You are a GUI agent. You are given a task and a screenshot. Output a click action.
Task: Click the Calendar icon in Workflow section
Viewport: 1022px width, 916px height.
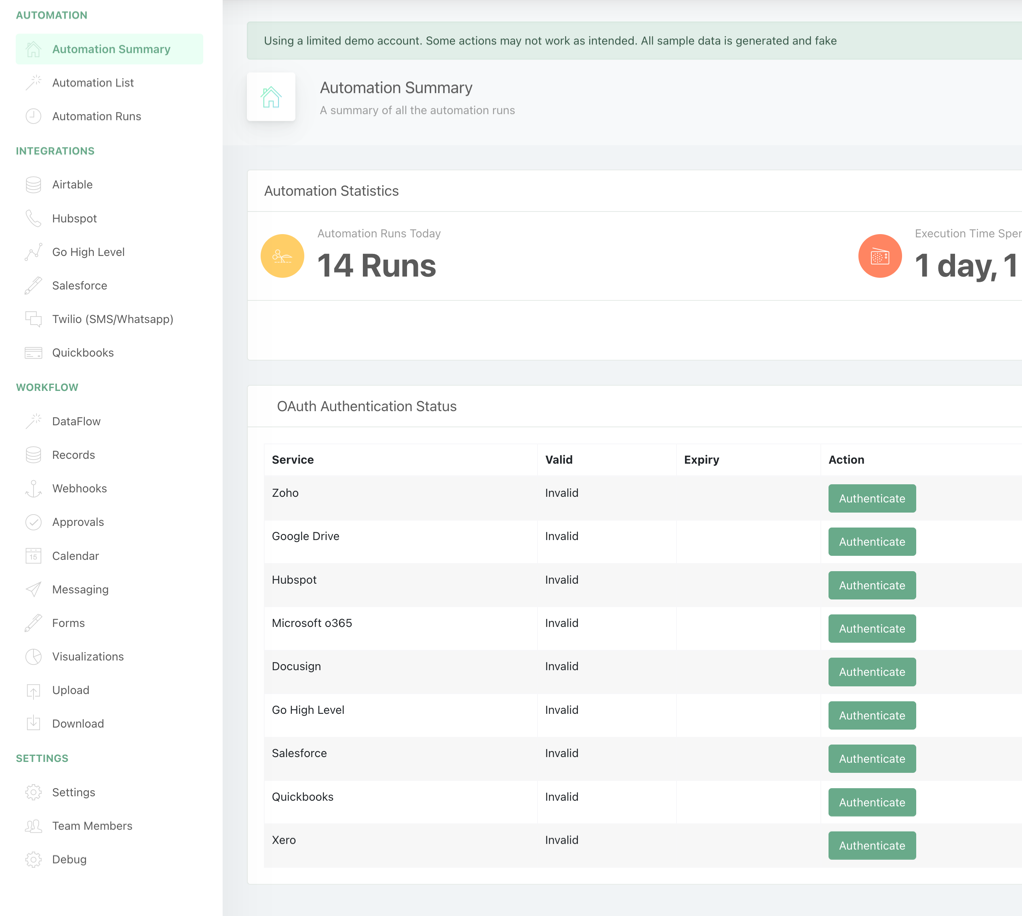pos(33,556)
